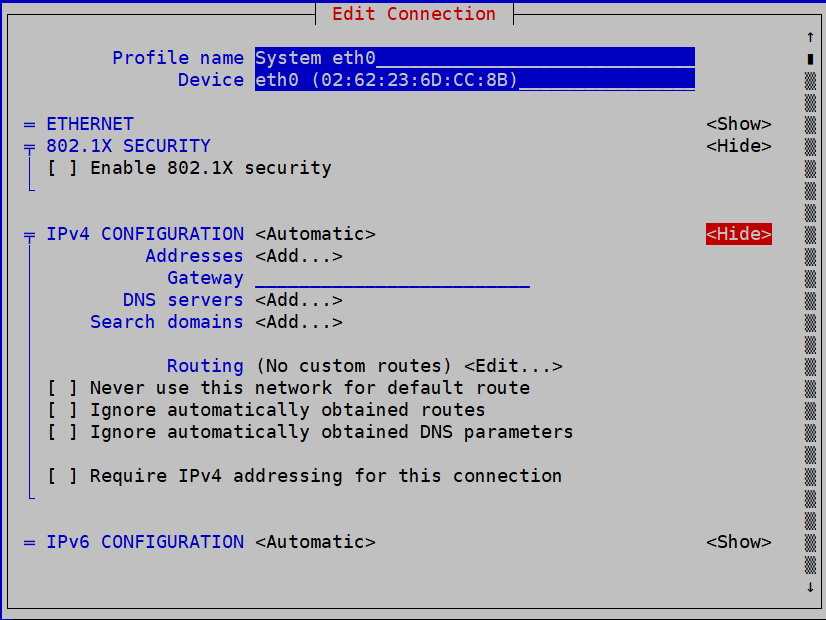Click the scrollbar down arrow
This screenshot has height=620, width=826.
pos(810,589)
